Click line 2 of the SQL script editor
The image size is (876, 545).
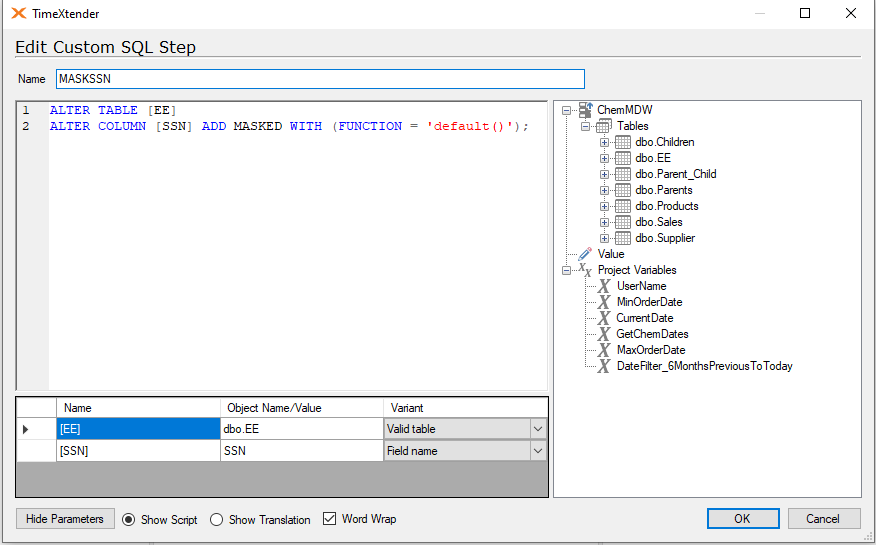(289, 126)
